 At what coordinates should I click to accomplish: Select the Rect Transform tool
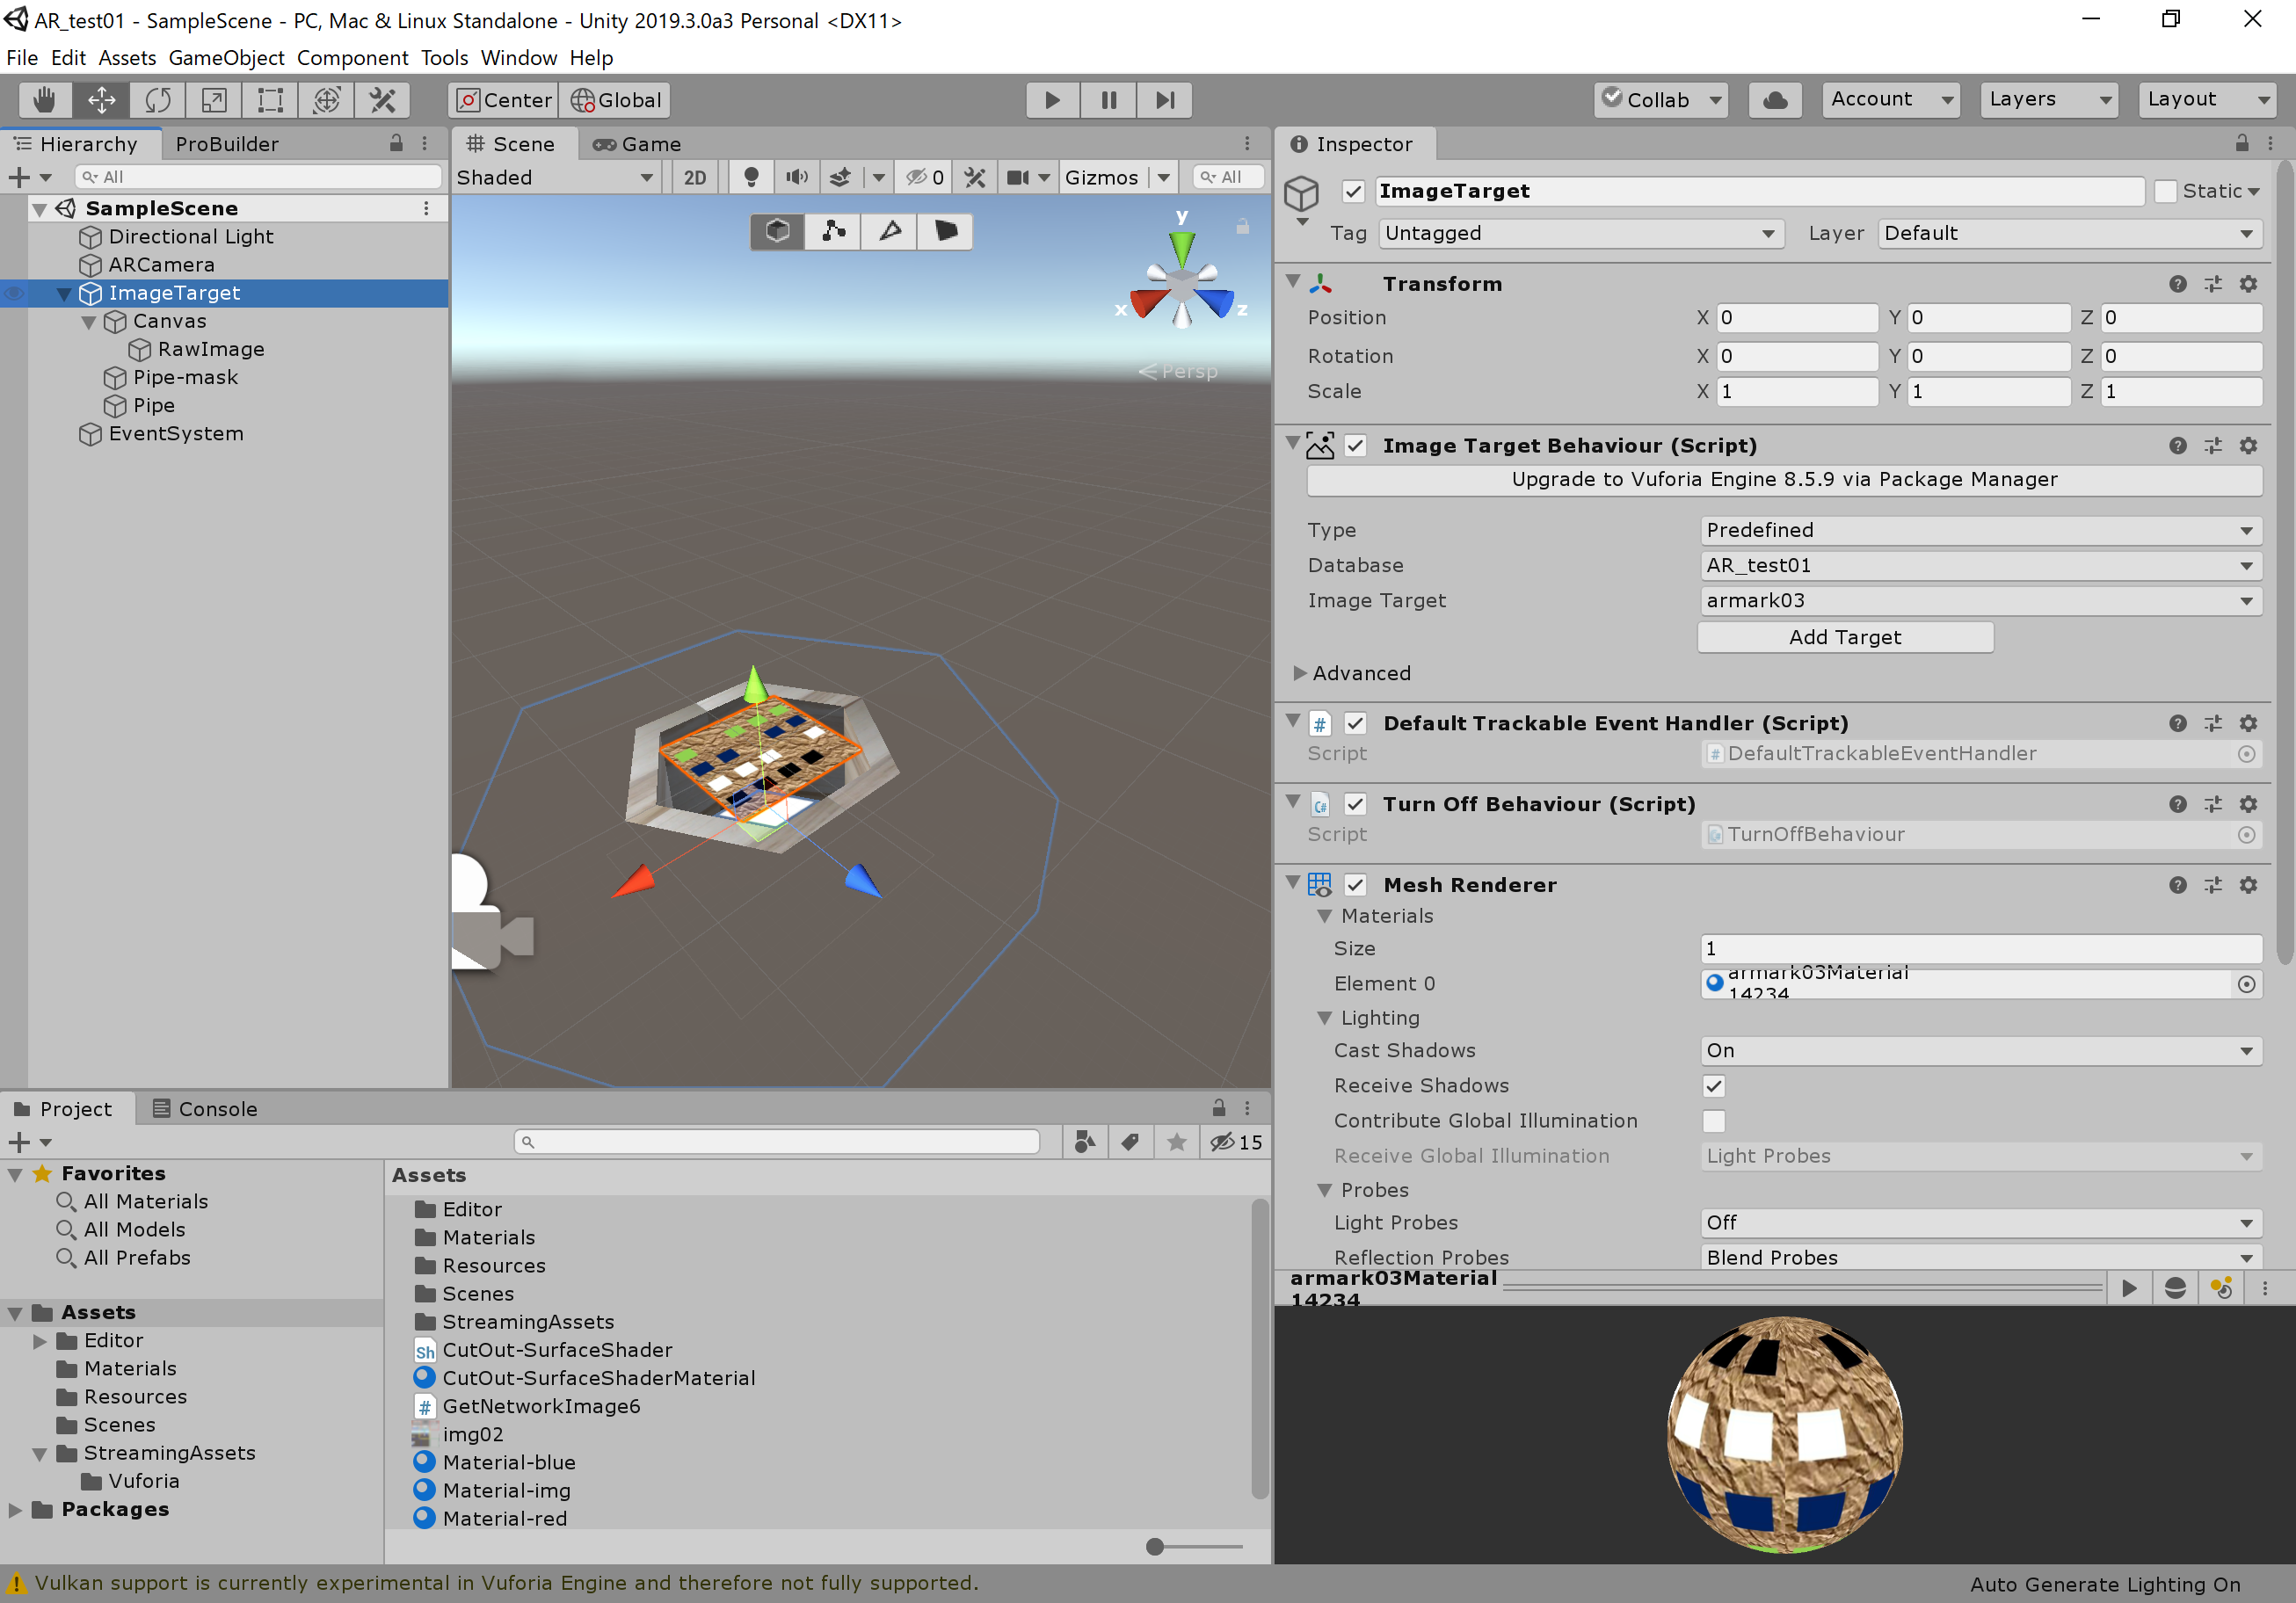[x=270, y=100]
